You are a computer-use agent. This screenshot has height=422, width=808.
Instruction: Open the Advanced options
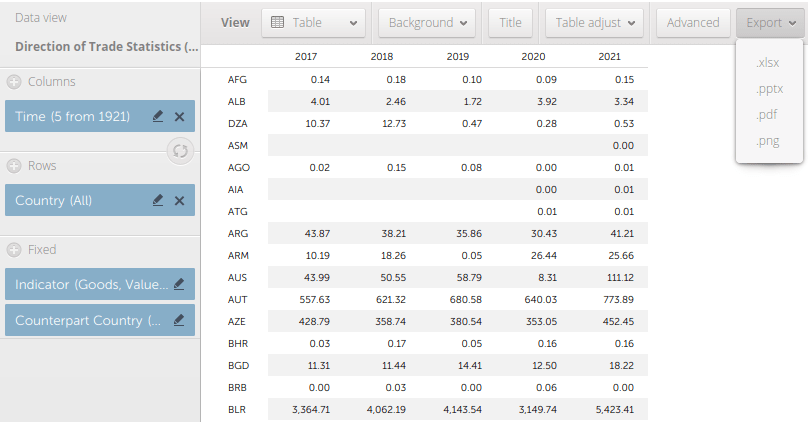point(692,23)
